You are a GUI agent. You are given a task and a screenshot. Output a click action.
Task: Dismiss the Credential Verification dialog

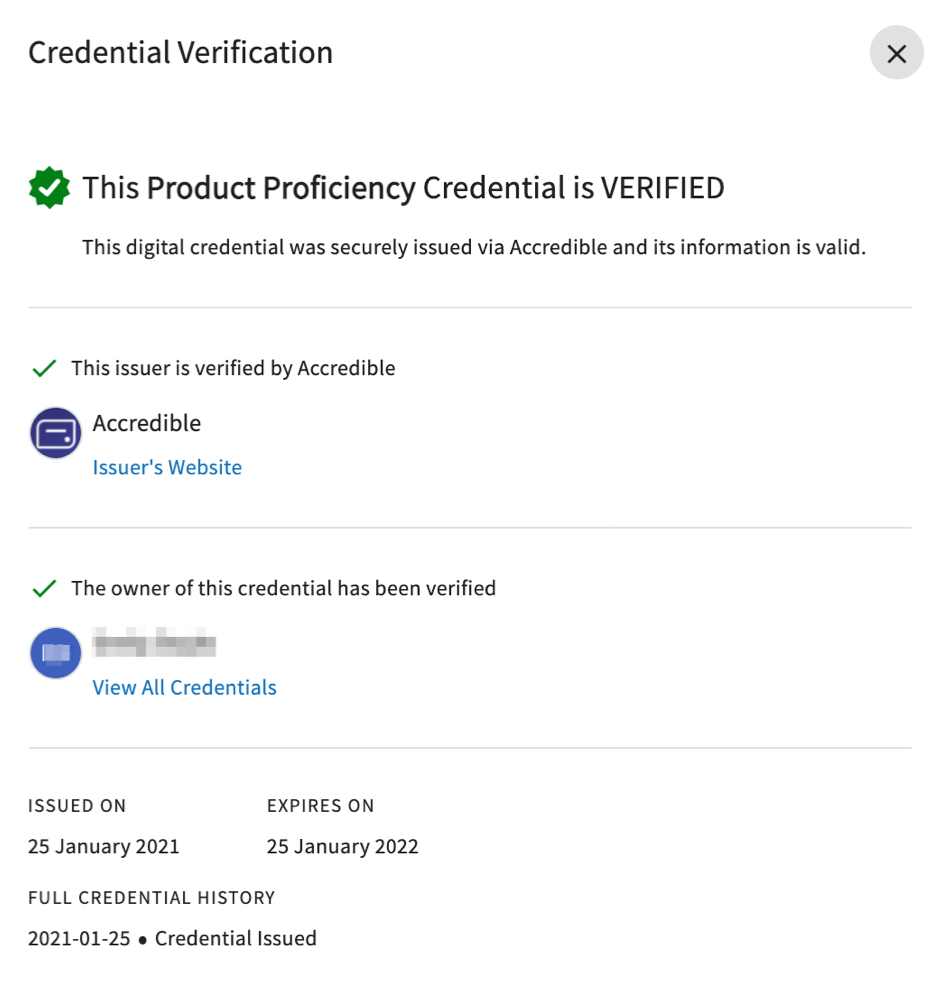click(x=896, y=53)
